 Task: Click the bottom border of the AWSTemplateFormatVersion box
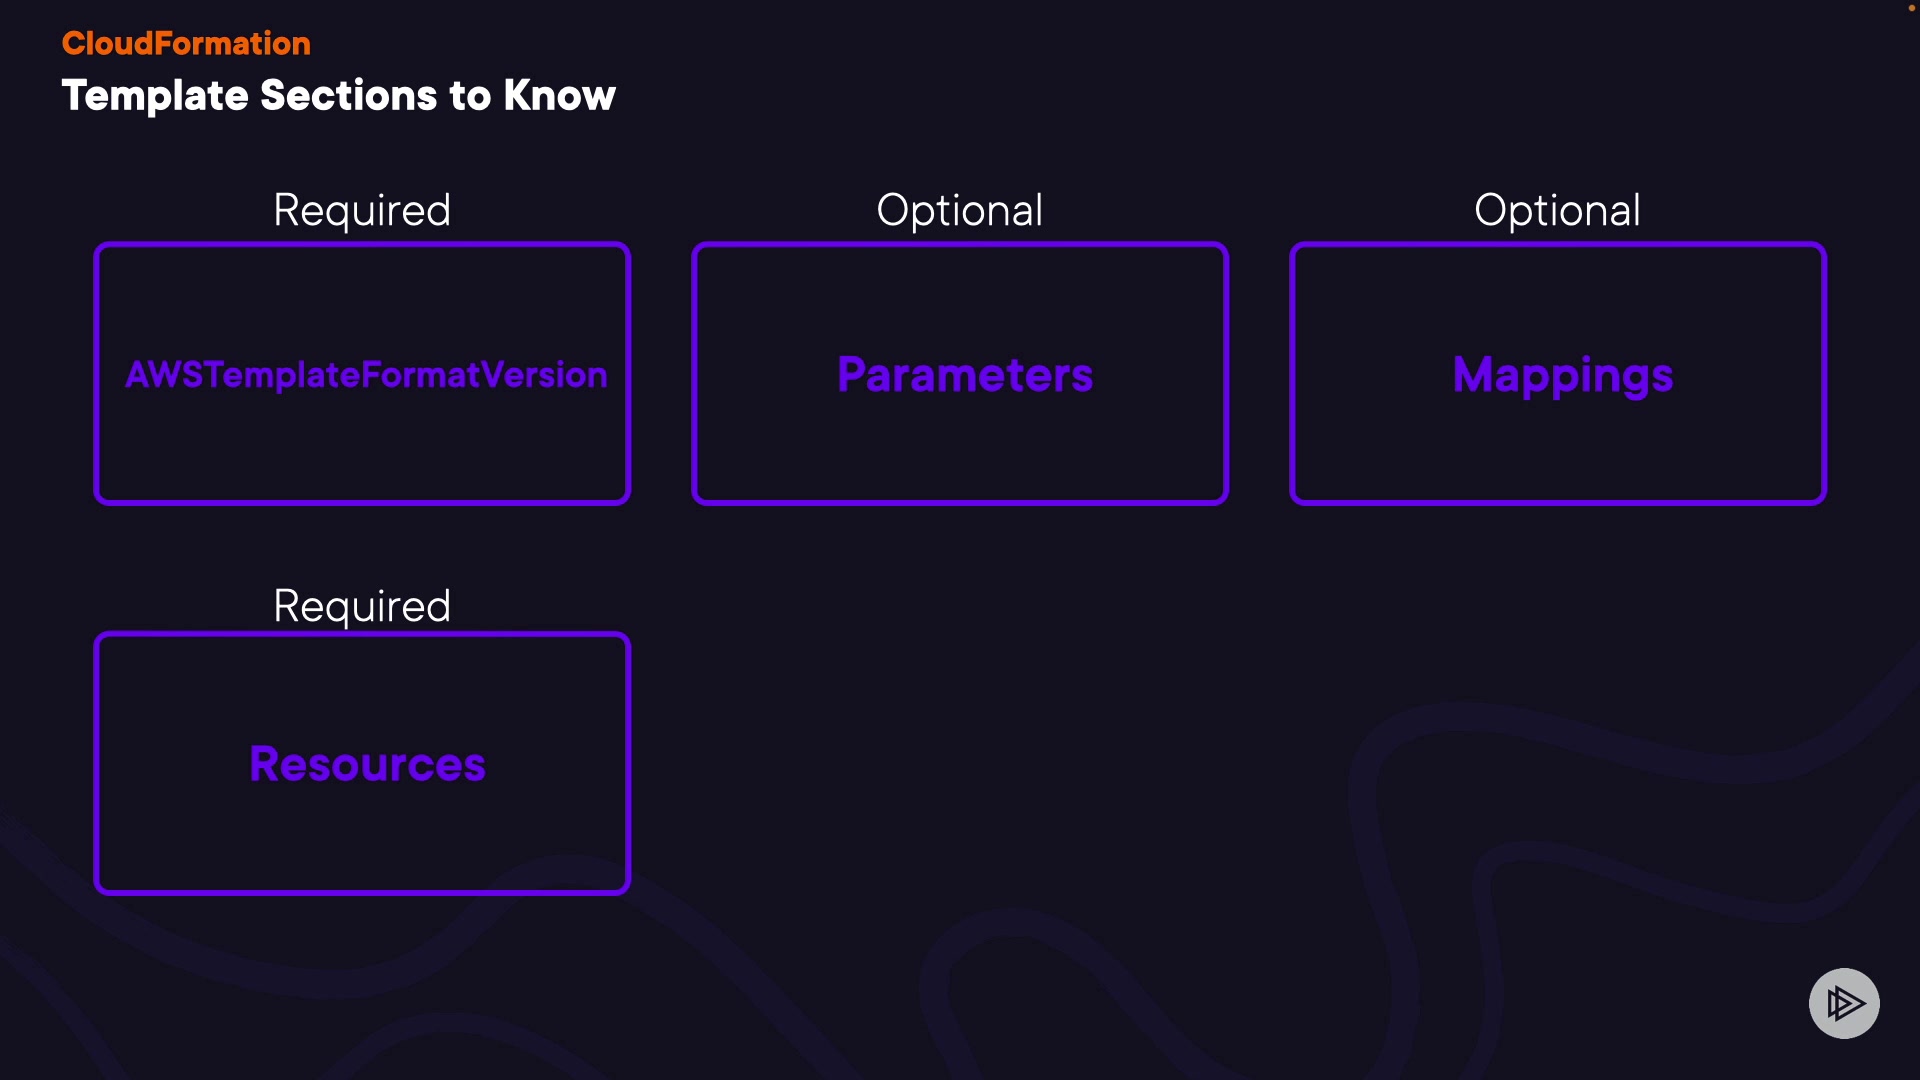[362, 501]
